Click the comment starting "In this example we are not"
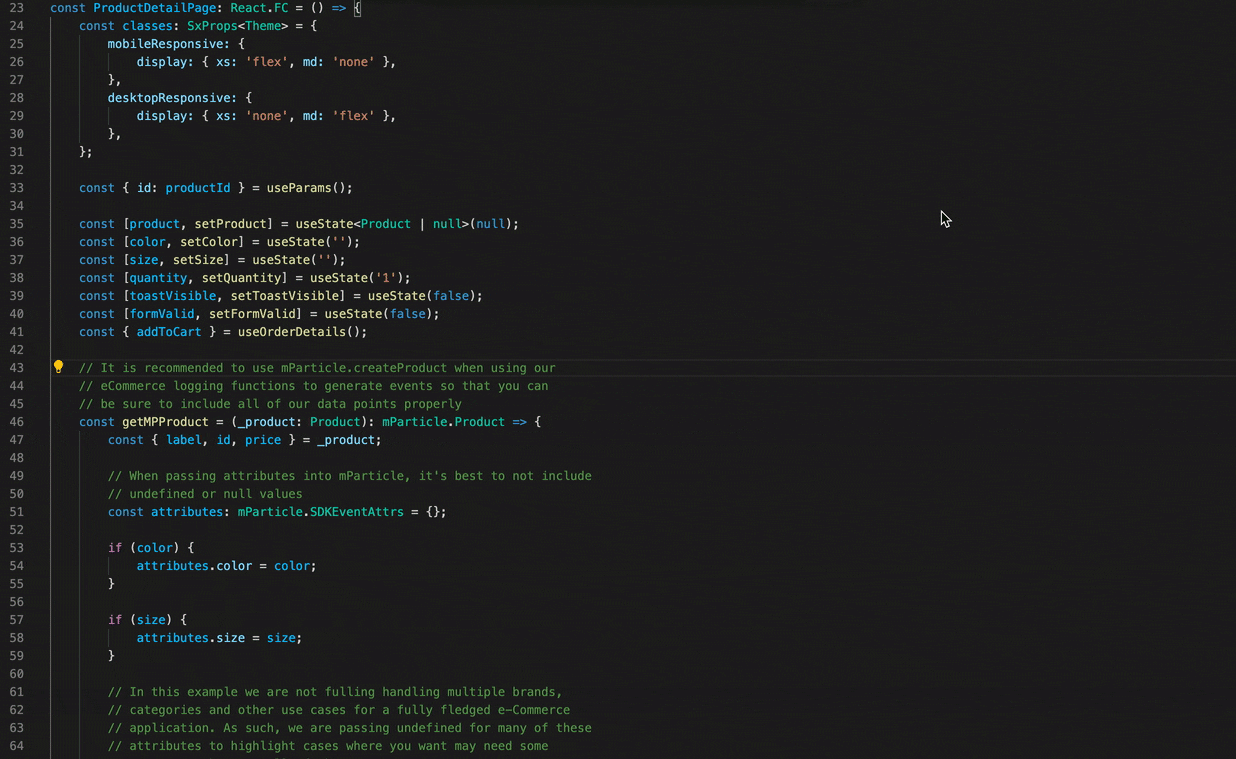1236x759 pixels. coord(335,692)
